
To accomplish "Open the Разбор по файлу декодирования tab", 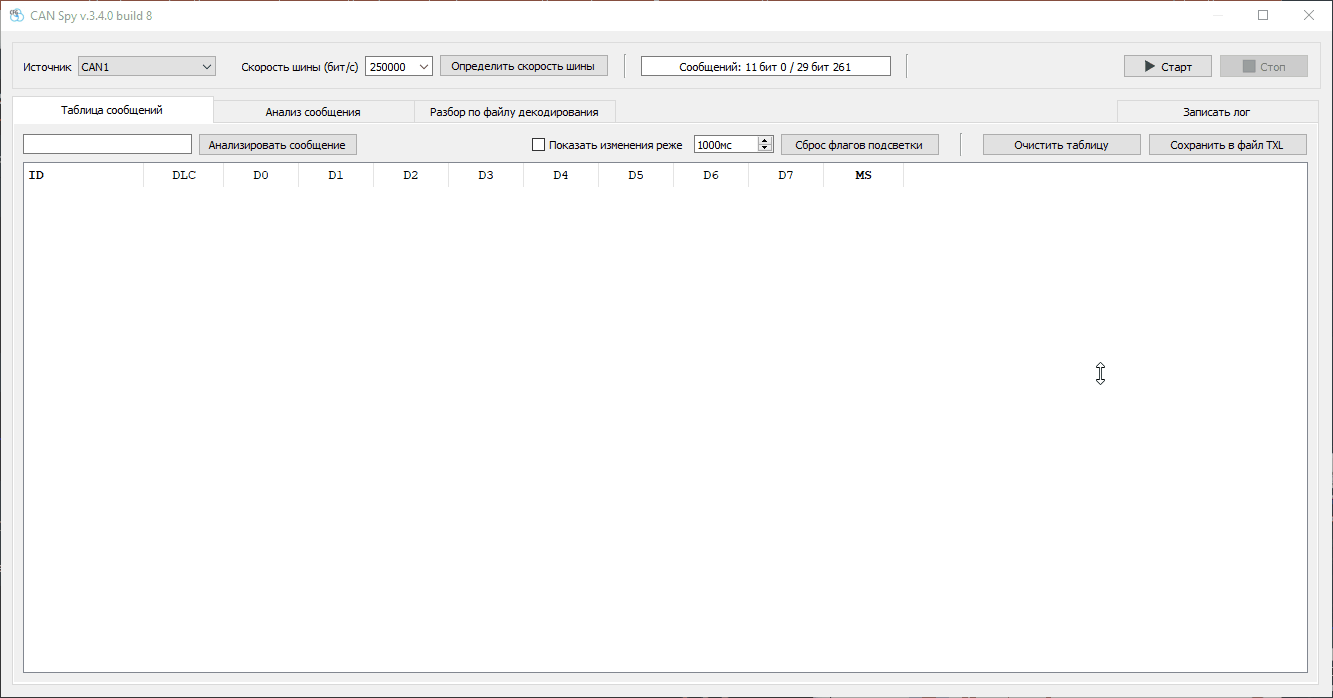I will (514, 112).
